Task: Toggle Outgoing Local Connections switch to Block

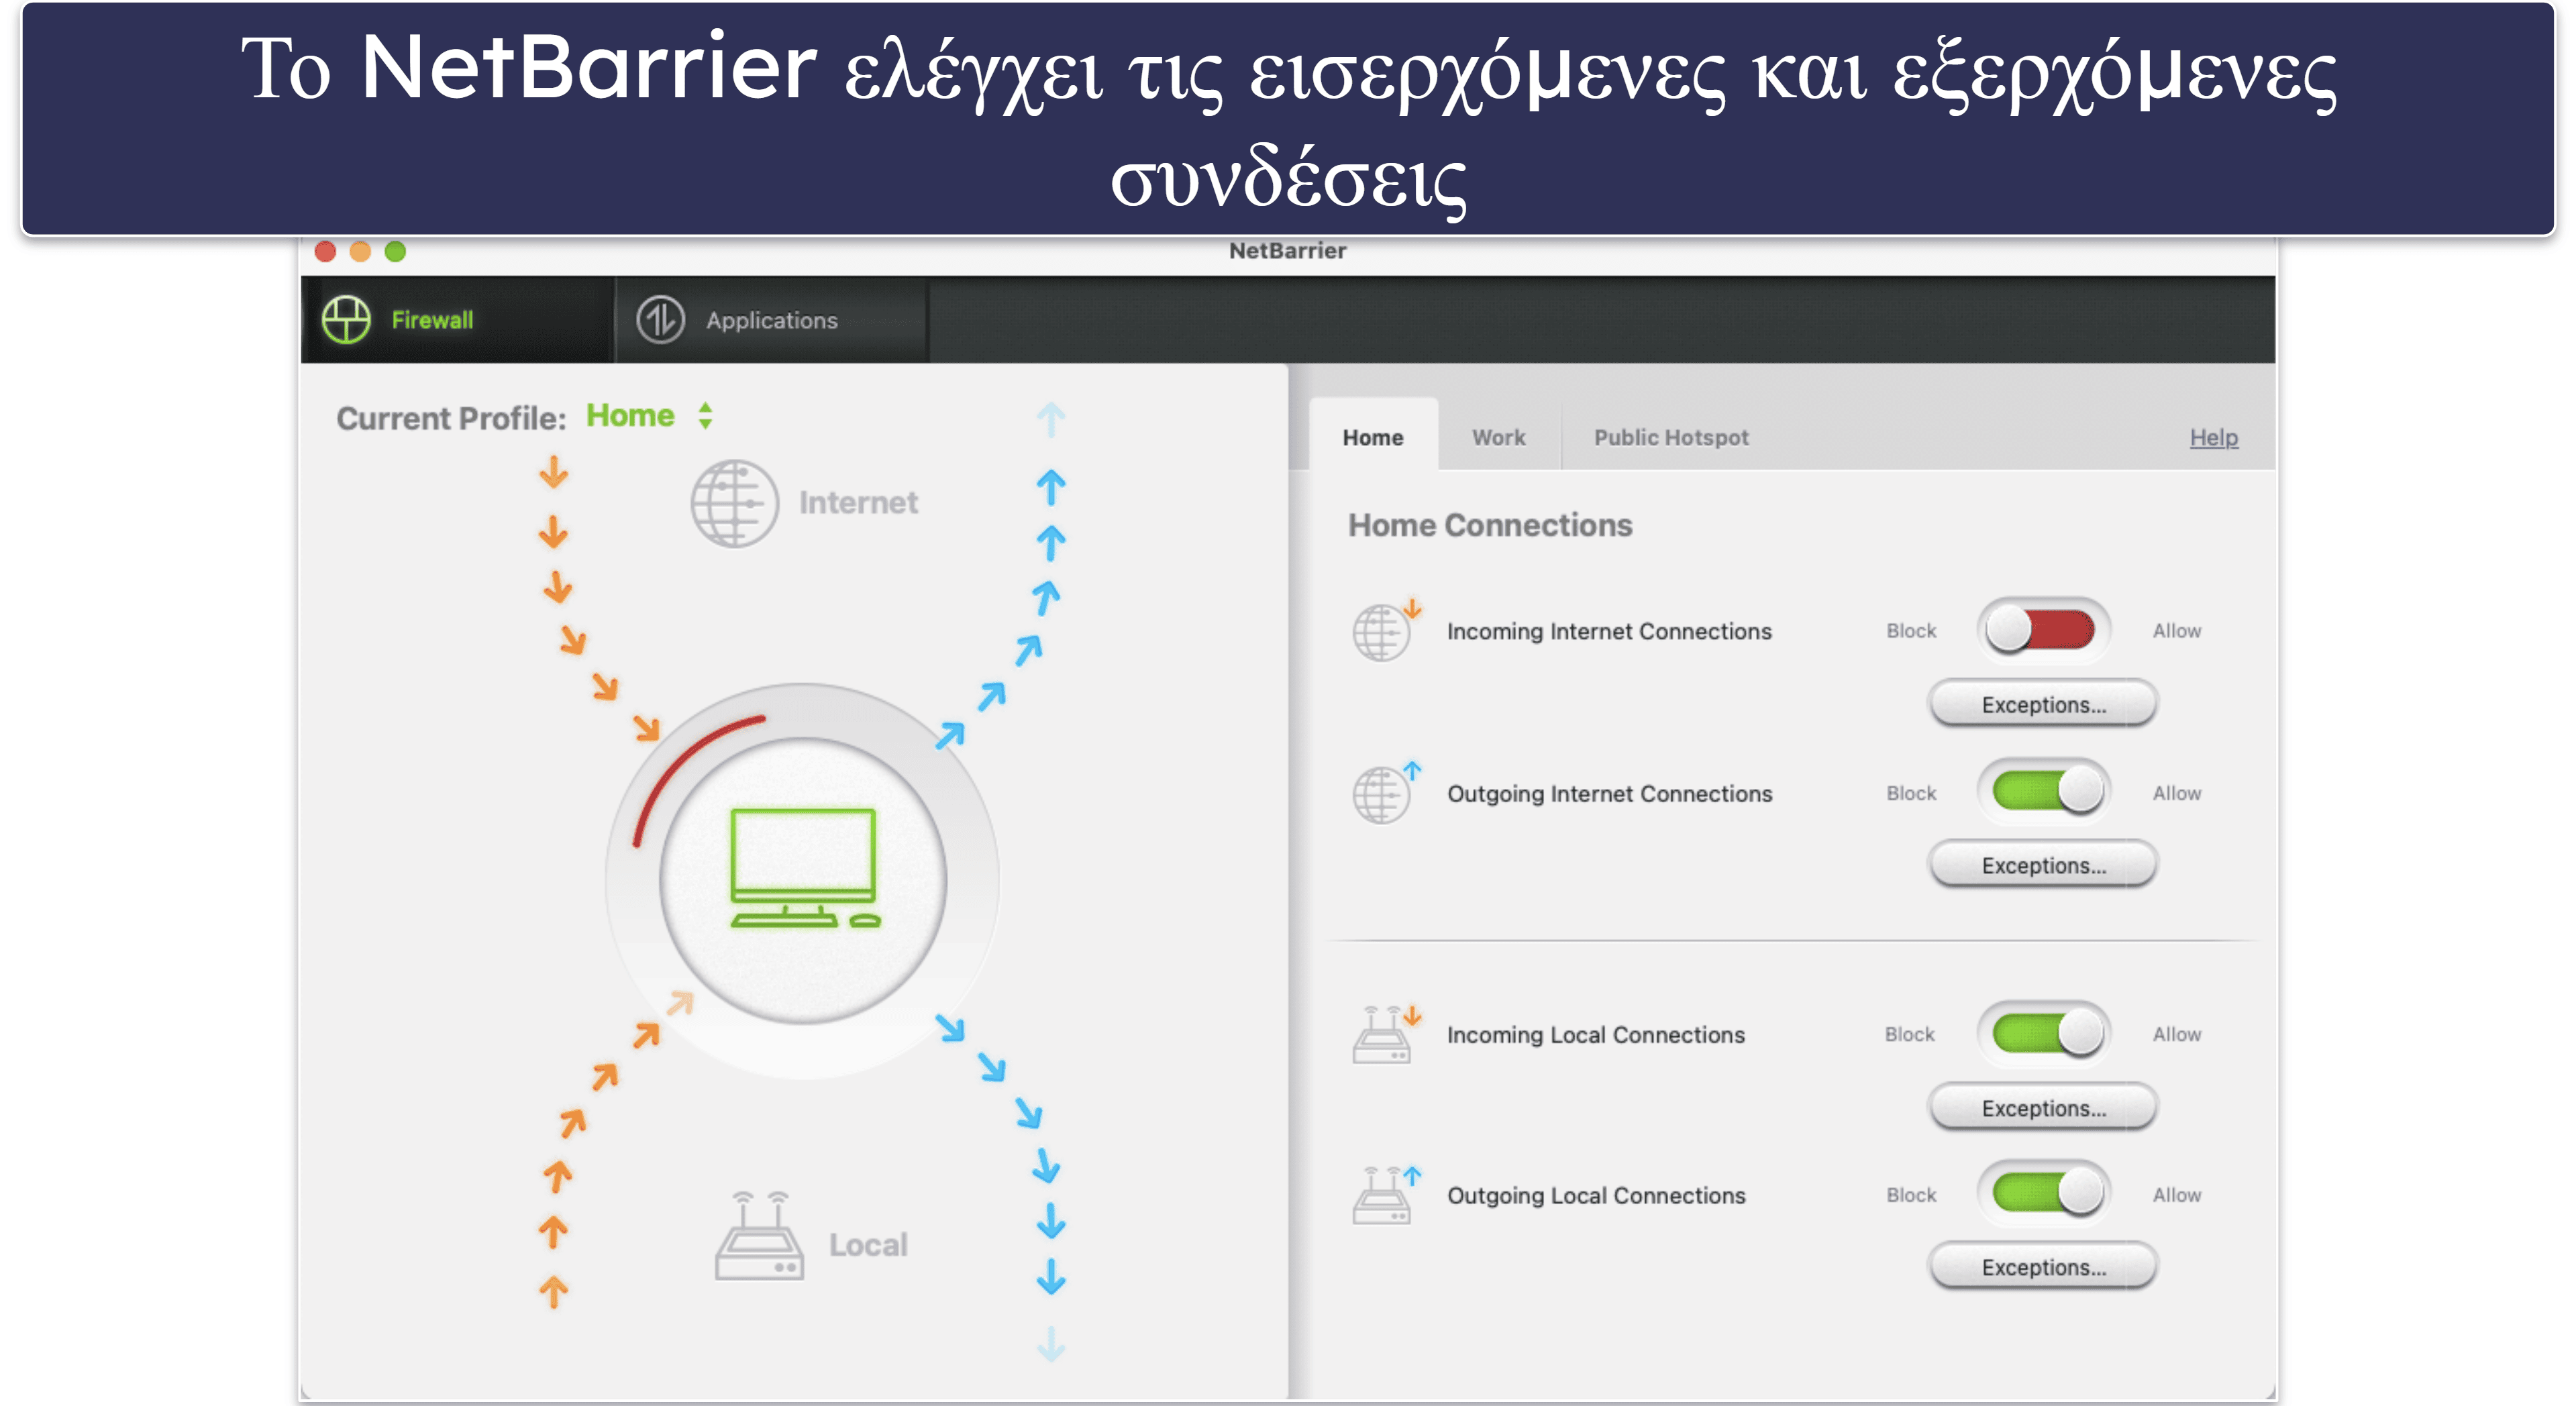Action: coord(2043,1194)
